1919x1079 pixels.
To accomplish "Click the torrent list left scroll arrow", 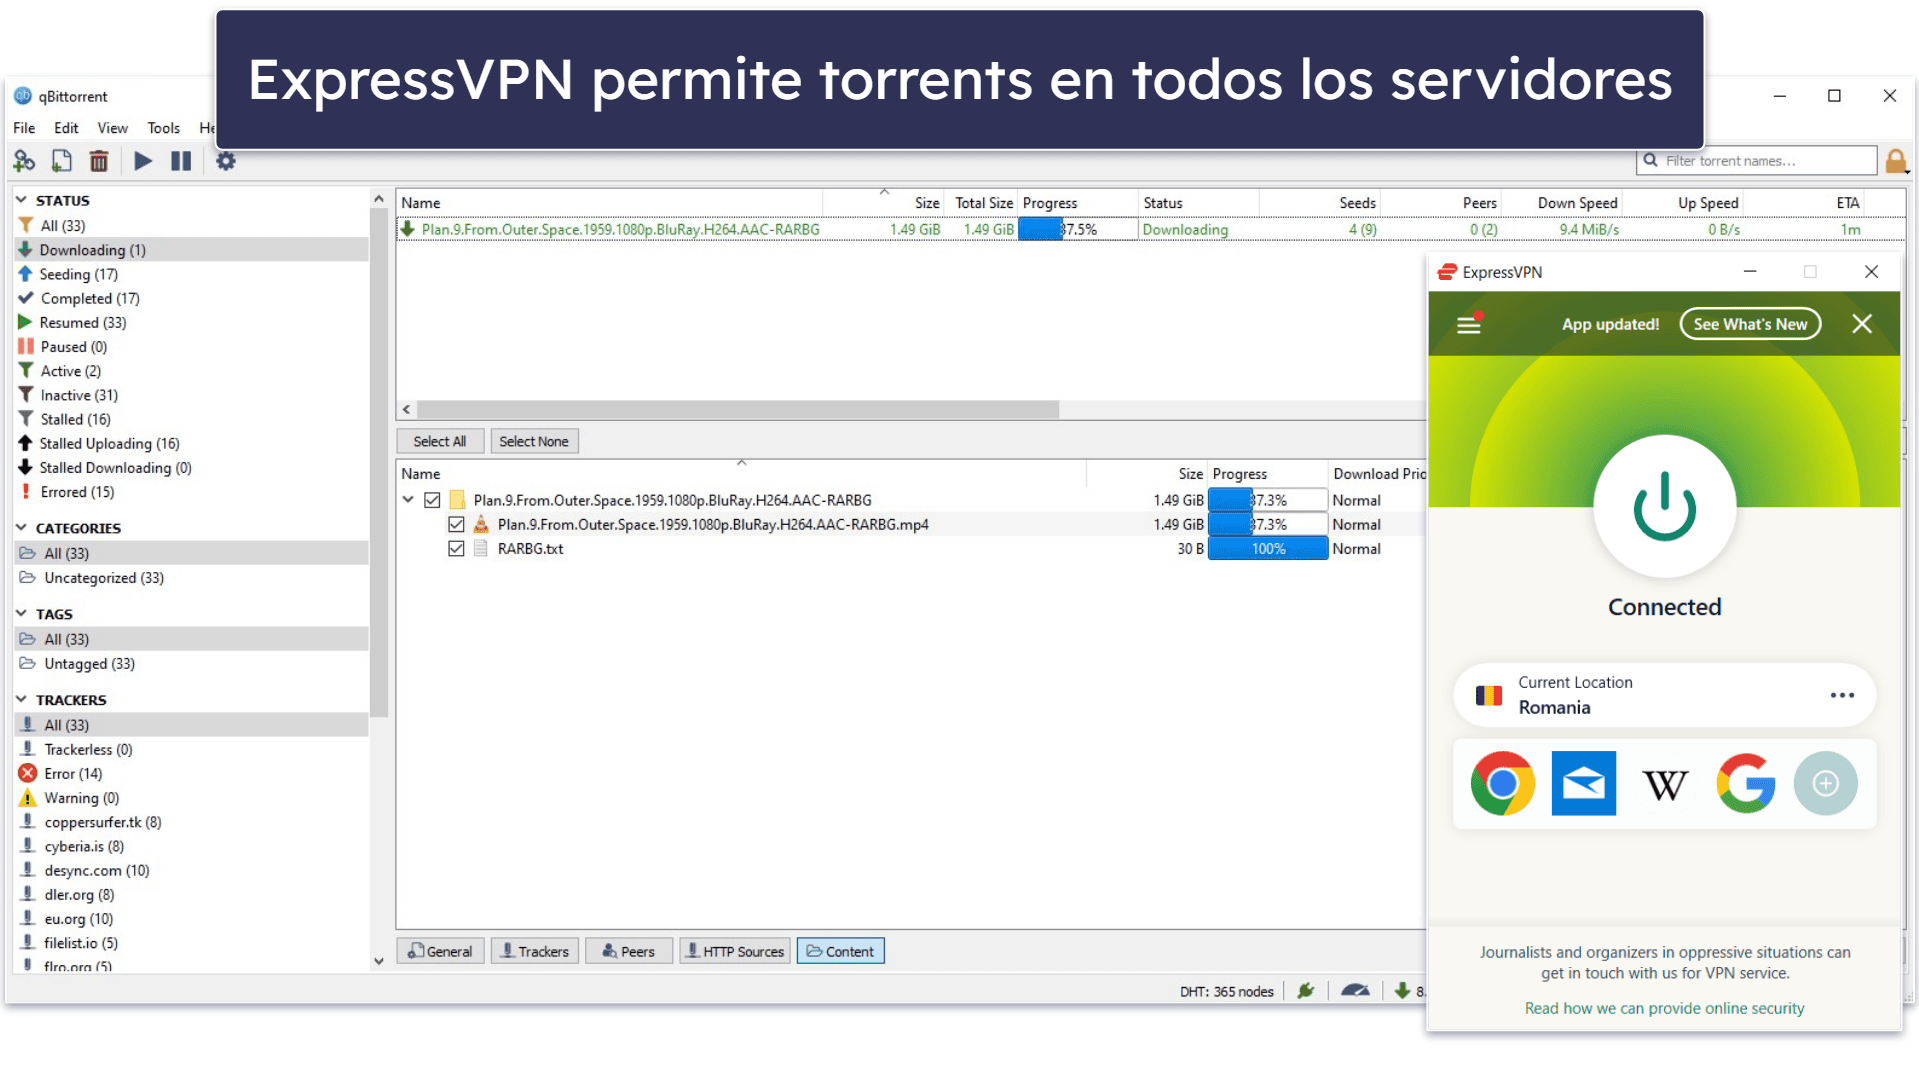I will [406, 409].
